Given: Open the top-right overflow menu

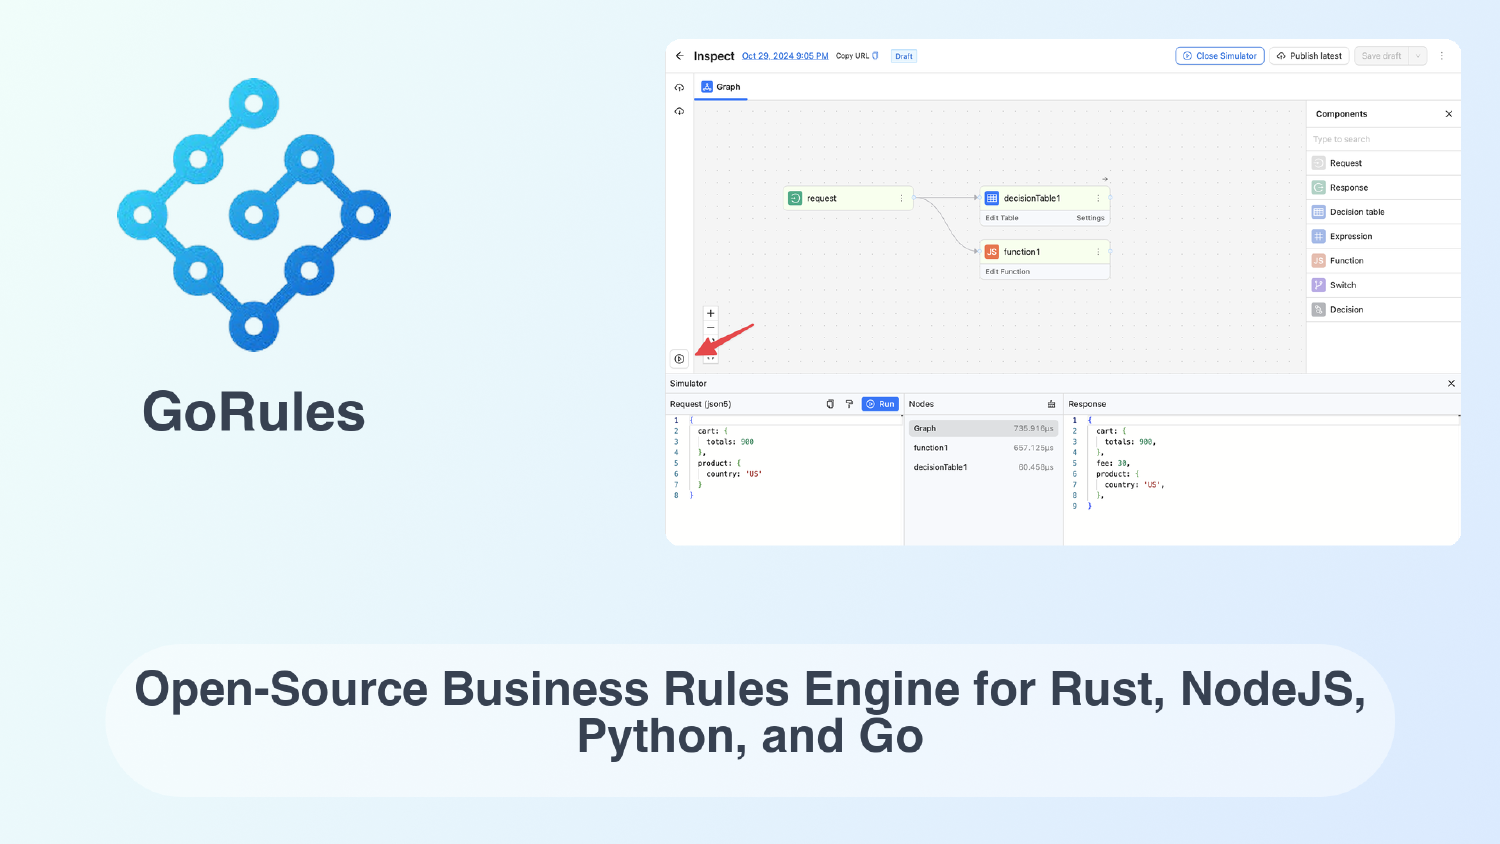Looking at the screenshot, I should click(x=1442, y=56).
